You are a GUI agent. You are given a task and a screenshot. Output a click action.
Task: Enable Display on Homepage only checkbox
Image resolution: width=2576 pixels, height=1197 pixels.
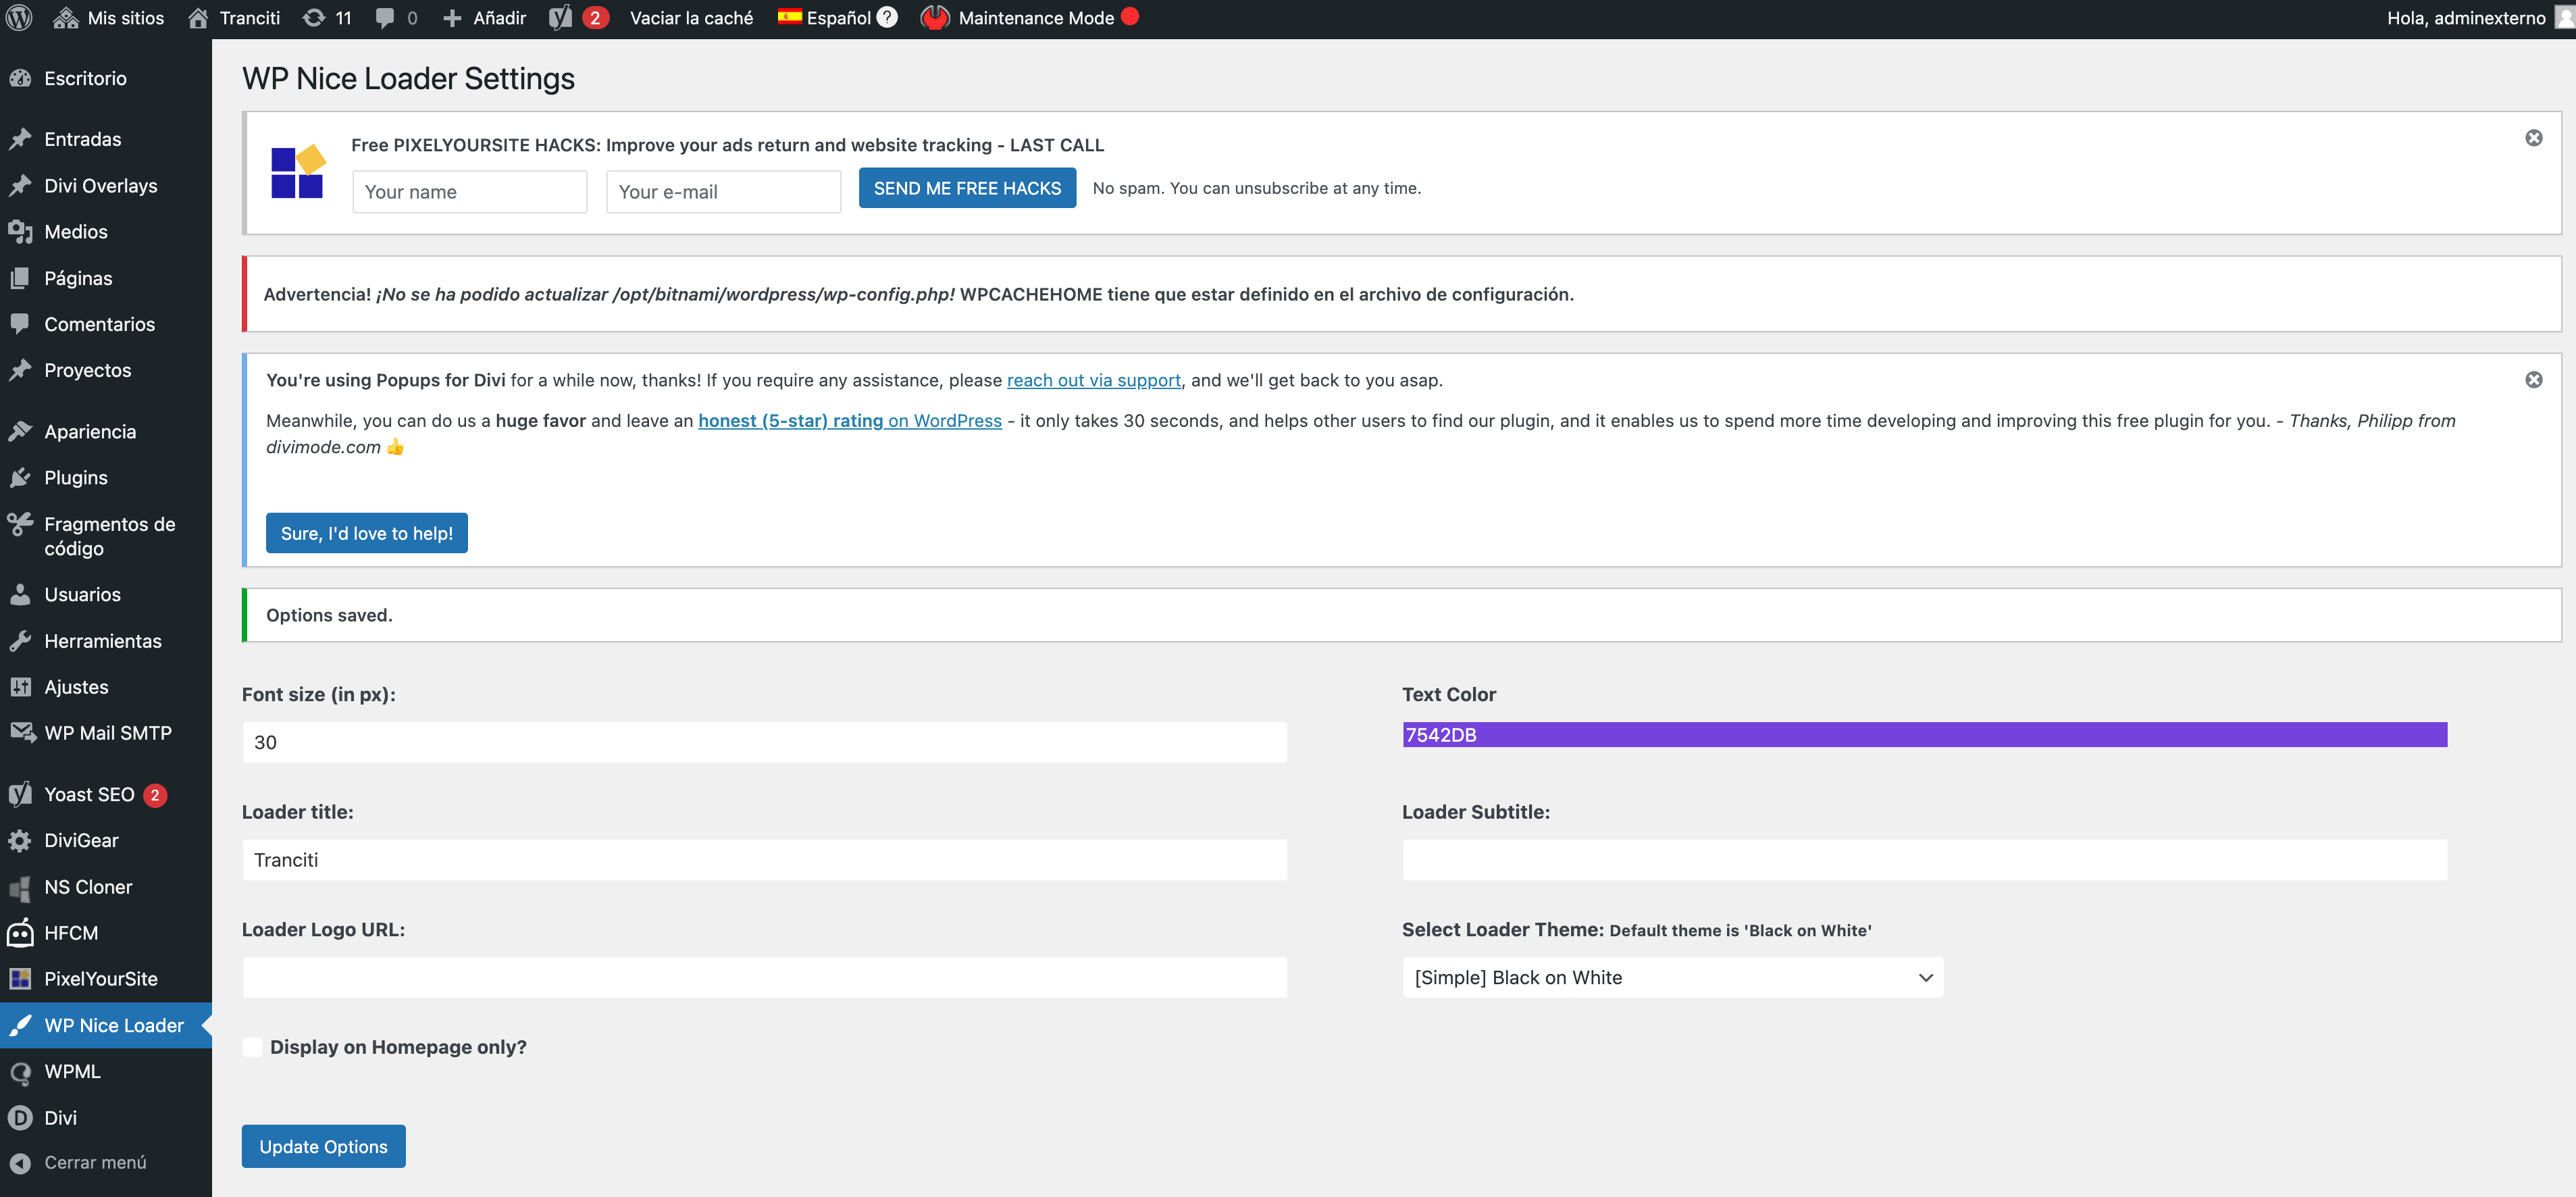tap(253, 1047)
